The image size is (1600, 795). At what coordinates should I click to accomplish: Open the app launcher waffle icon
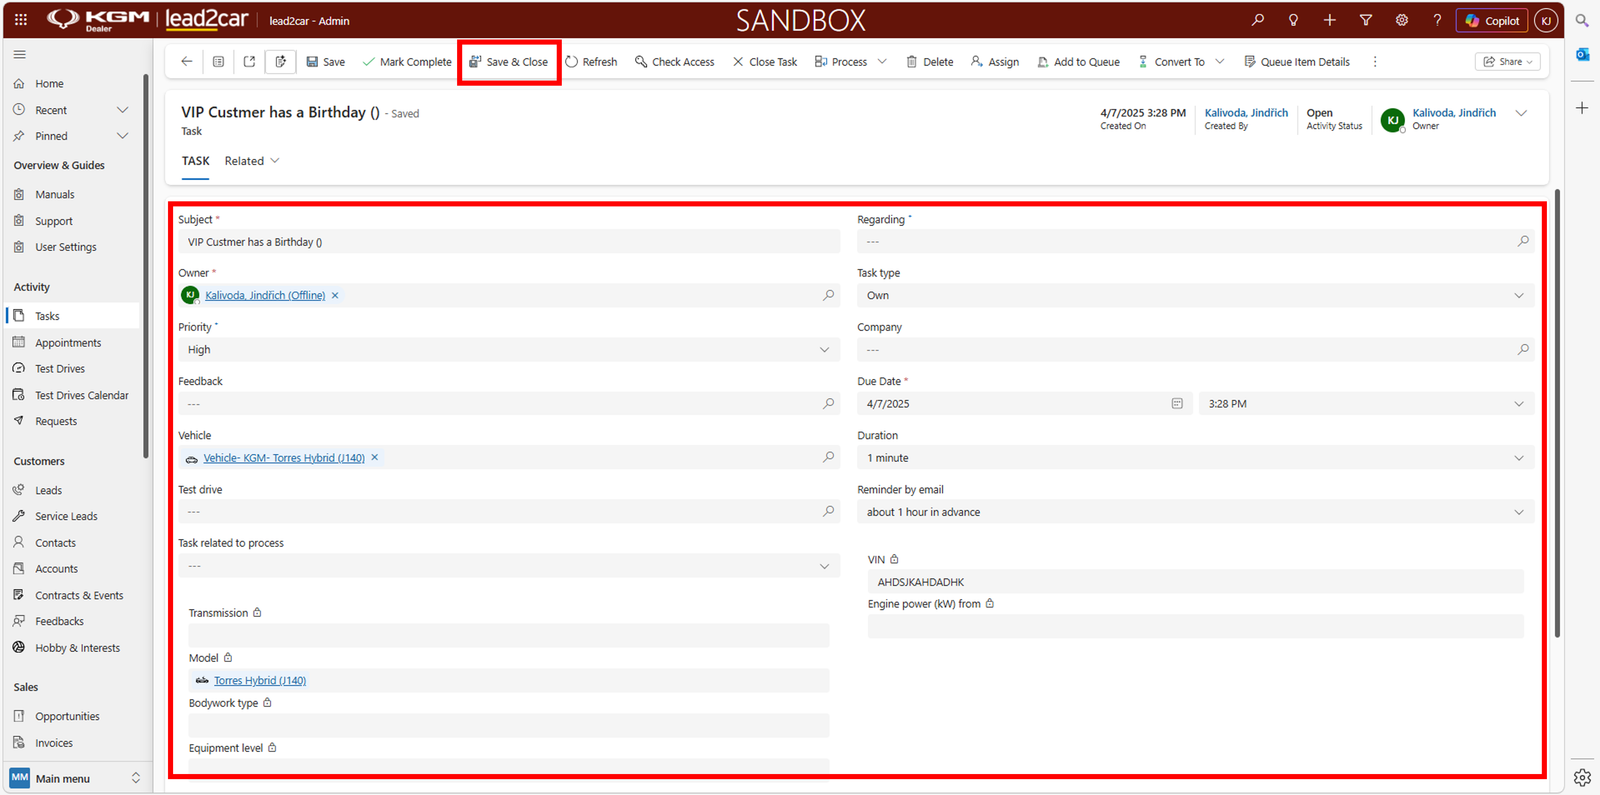coord(20,20)
